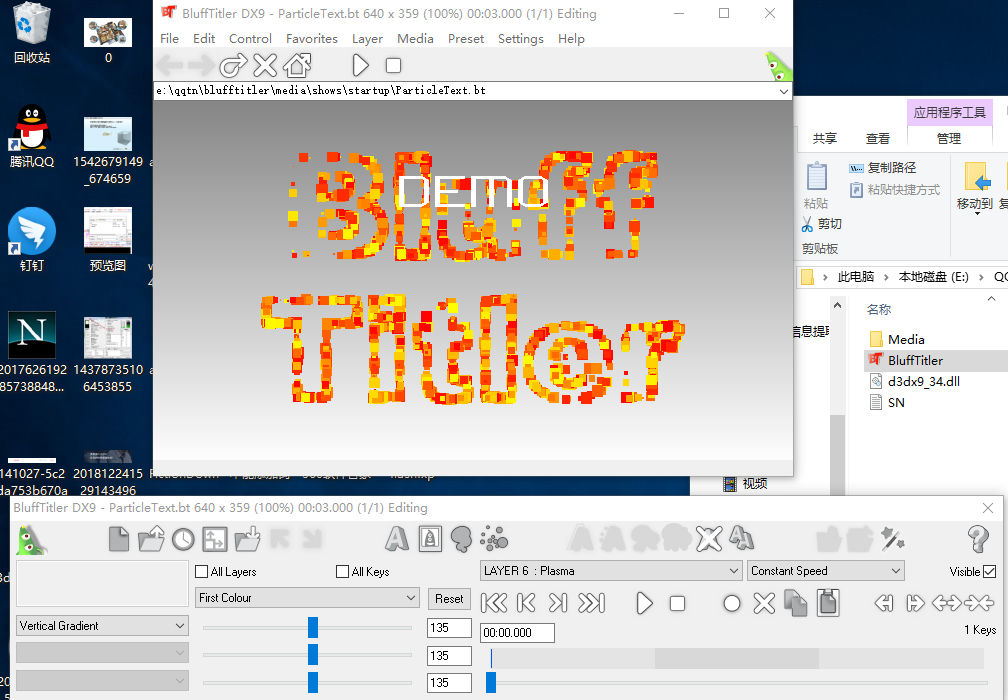Delete the current key

click(x=764, y=604)
